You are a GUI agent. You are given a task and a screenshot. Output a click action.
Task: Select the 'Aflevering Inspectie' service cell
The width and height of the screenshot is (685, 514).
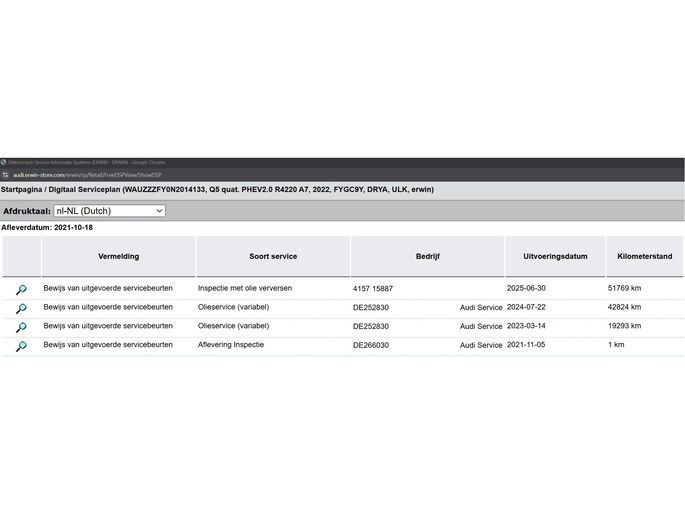(231, 345)
